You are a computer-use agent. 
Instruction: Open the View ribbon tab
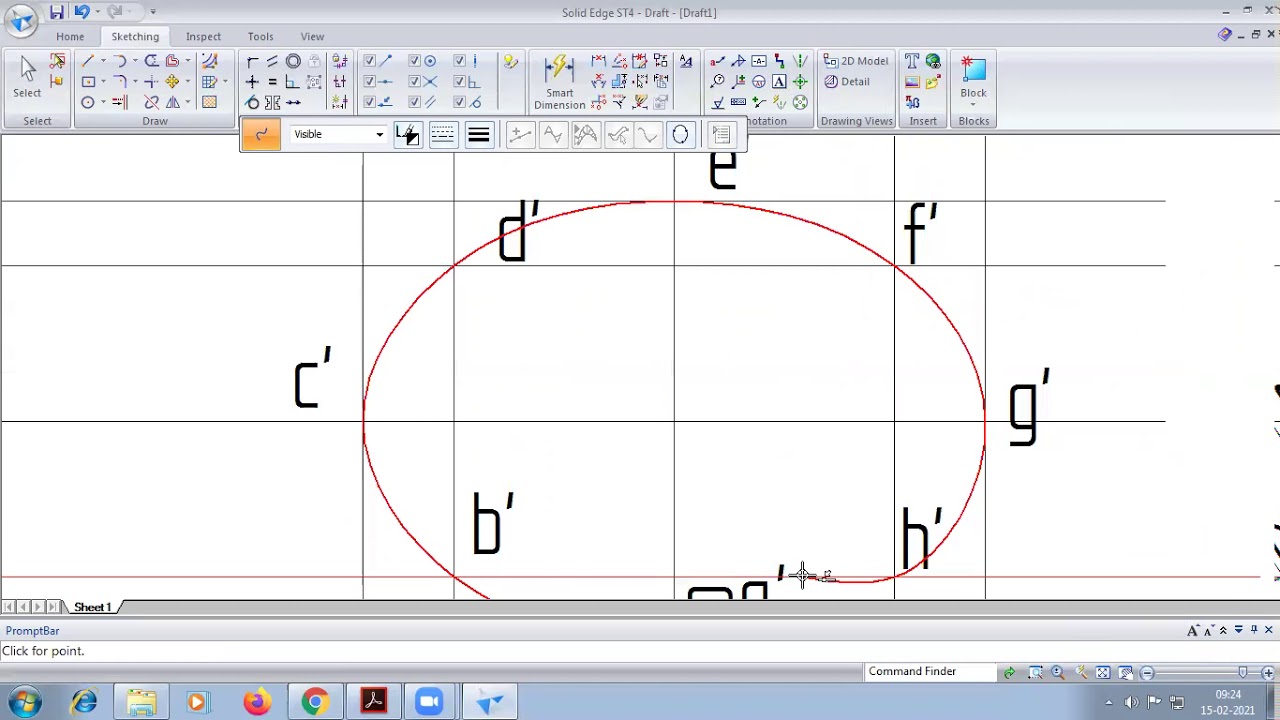[312, 37]
